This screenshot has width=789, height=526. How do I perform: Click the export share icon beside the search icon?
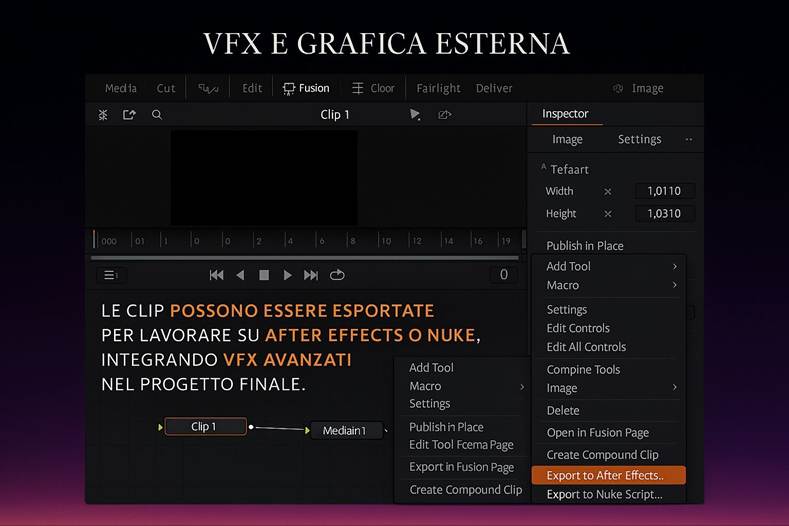[x=129, y=115]
